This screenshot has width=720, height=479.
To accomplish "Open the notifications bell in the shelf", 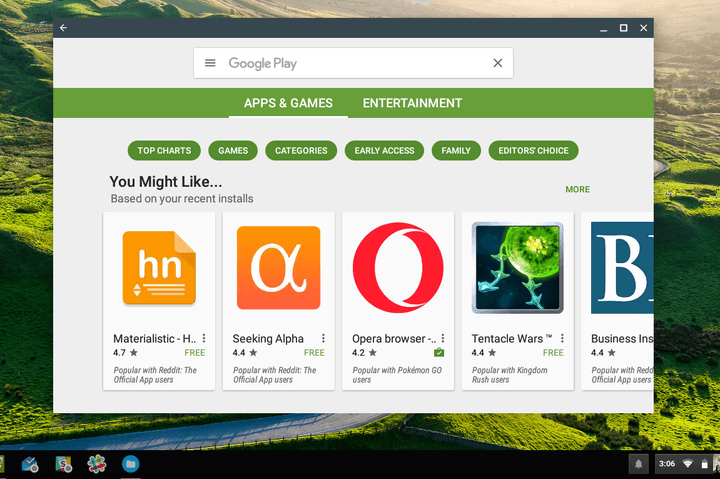I will point(638,464).
